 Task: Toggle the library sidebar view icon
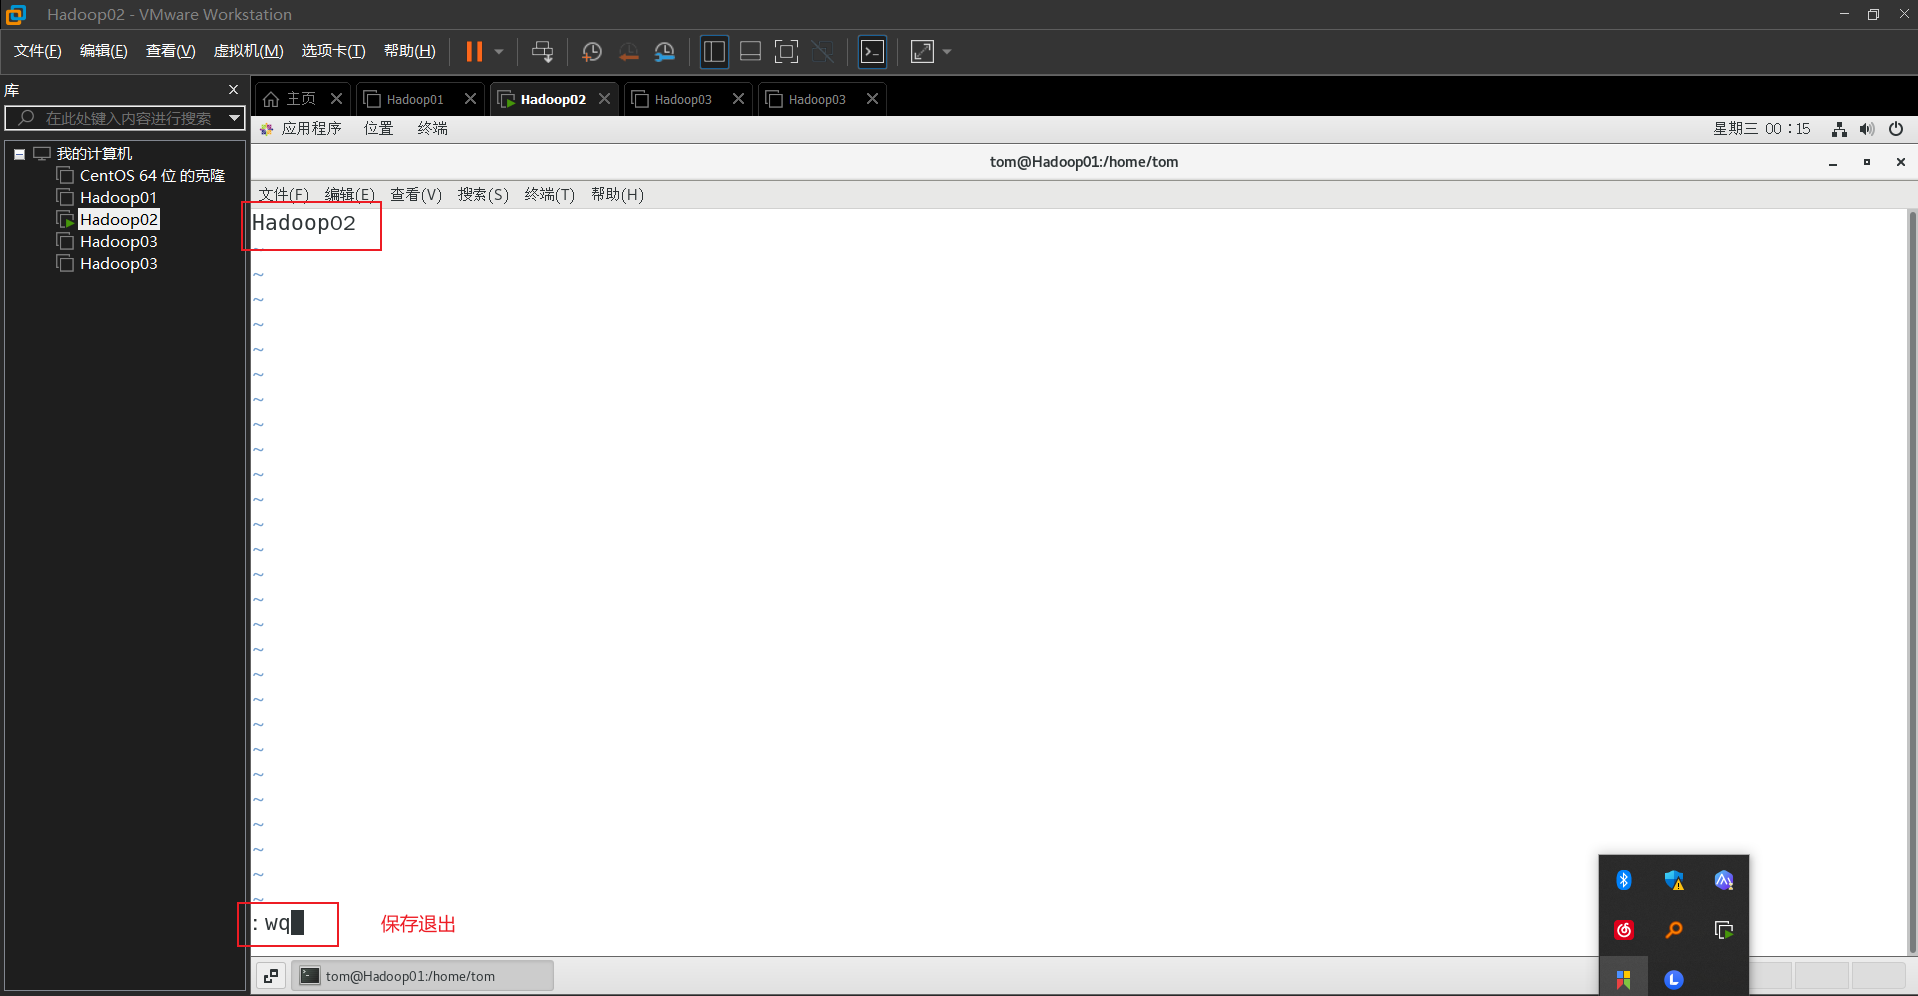pyautogui.click(x=714, y=52)
